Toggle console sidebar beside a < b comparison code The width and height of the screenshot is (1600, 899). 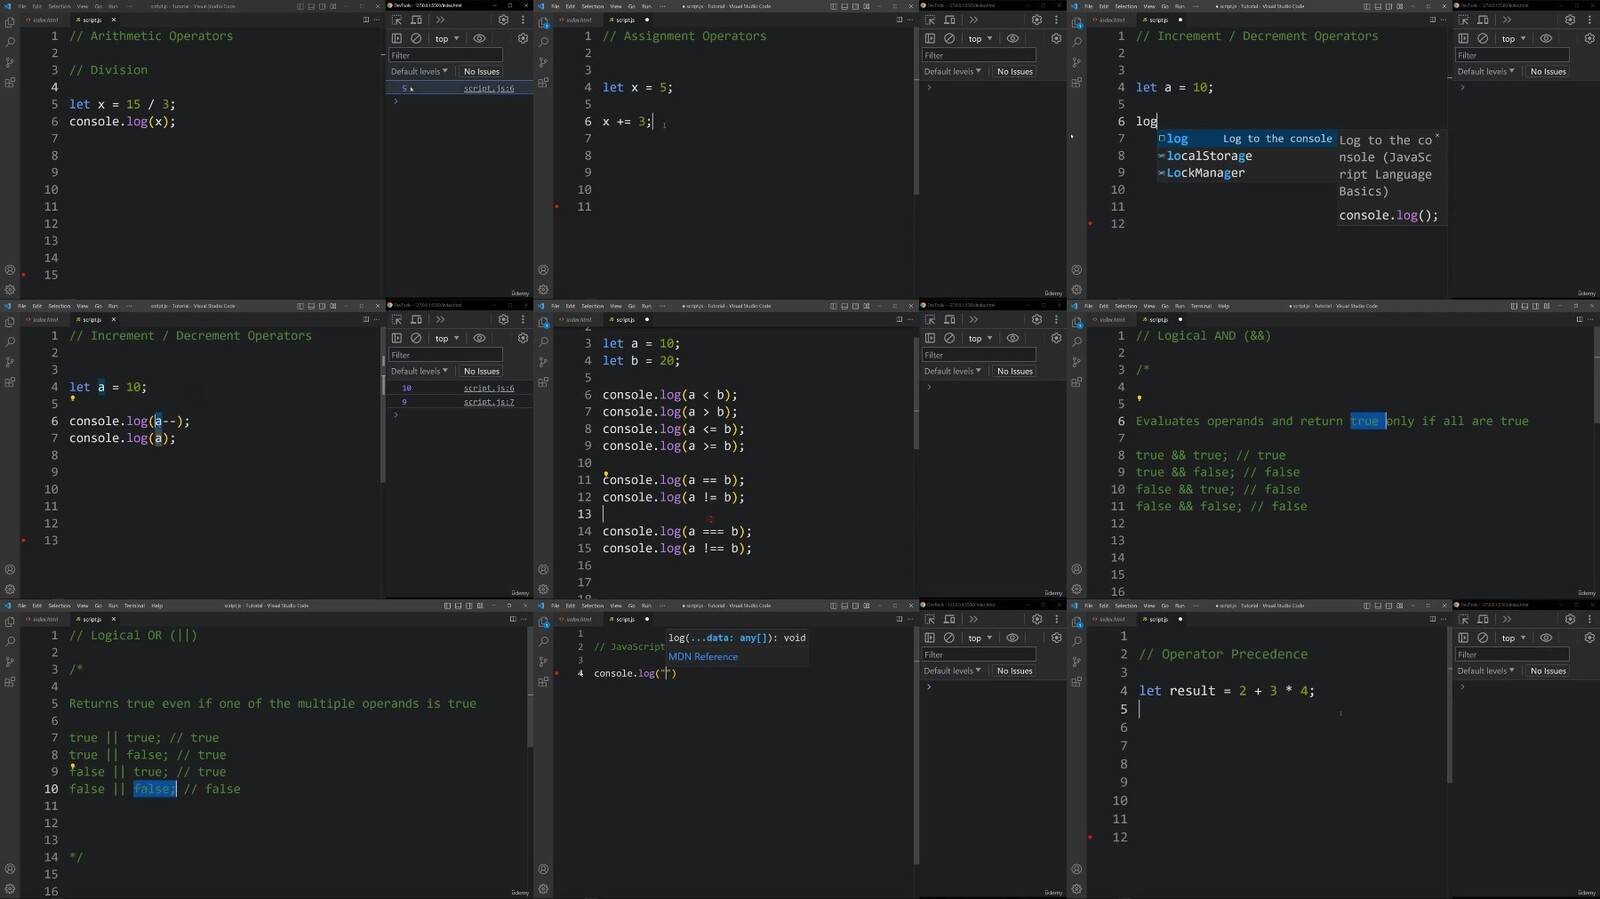(x=930, y=338)
